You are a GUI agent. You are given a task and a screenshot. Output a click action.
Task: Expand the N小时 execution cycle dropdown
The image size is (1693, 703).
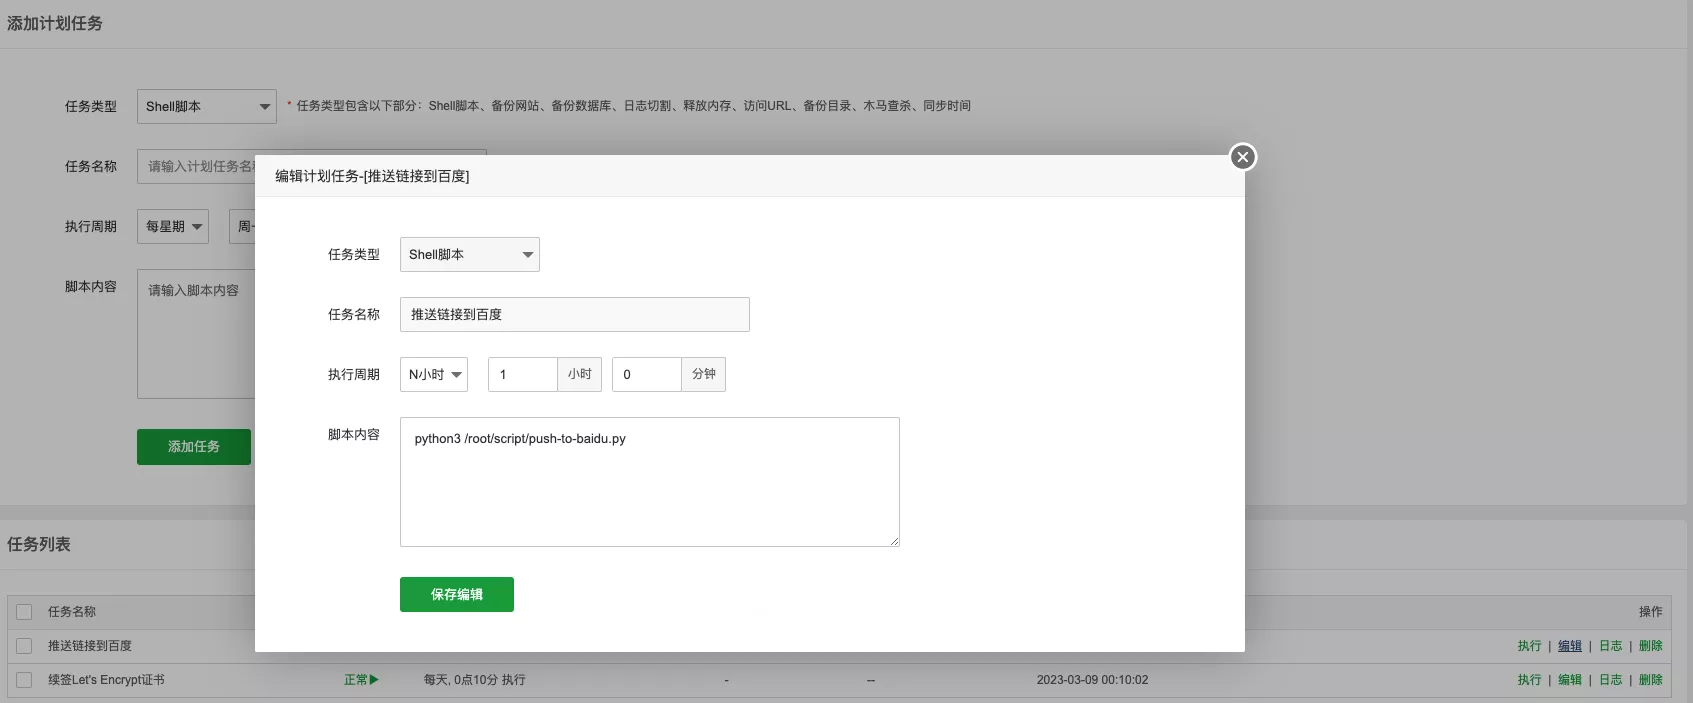(433, 375)
